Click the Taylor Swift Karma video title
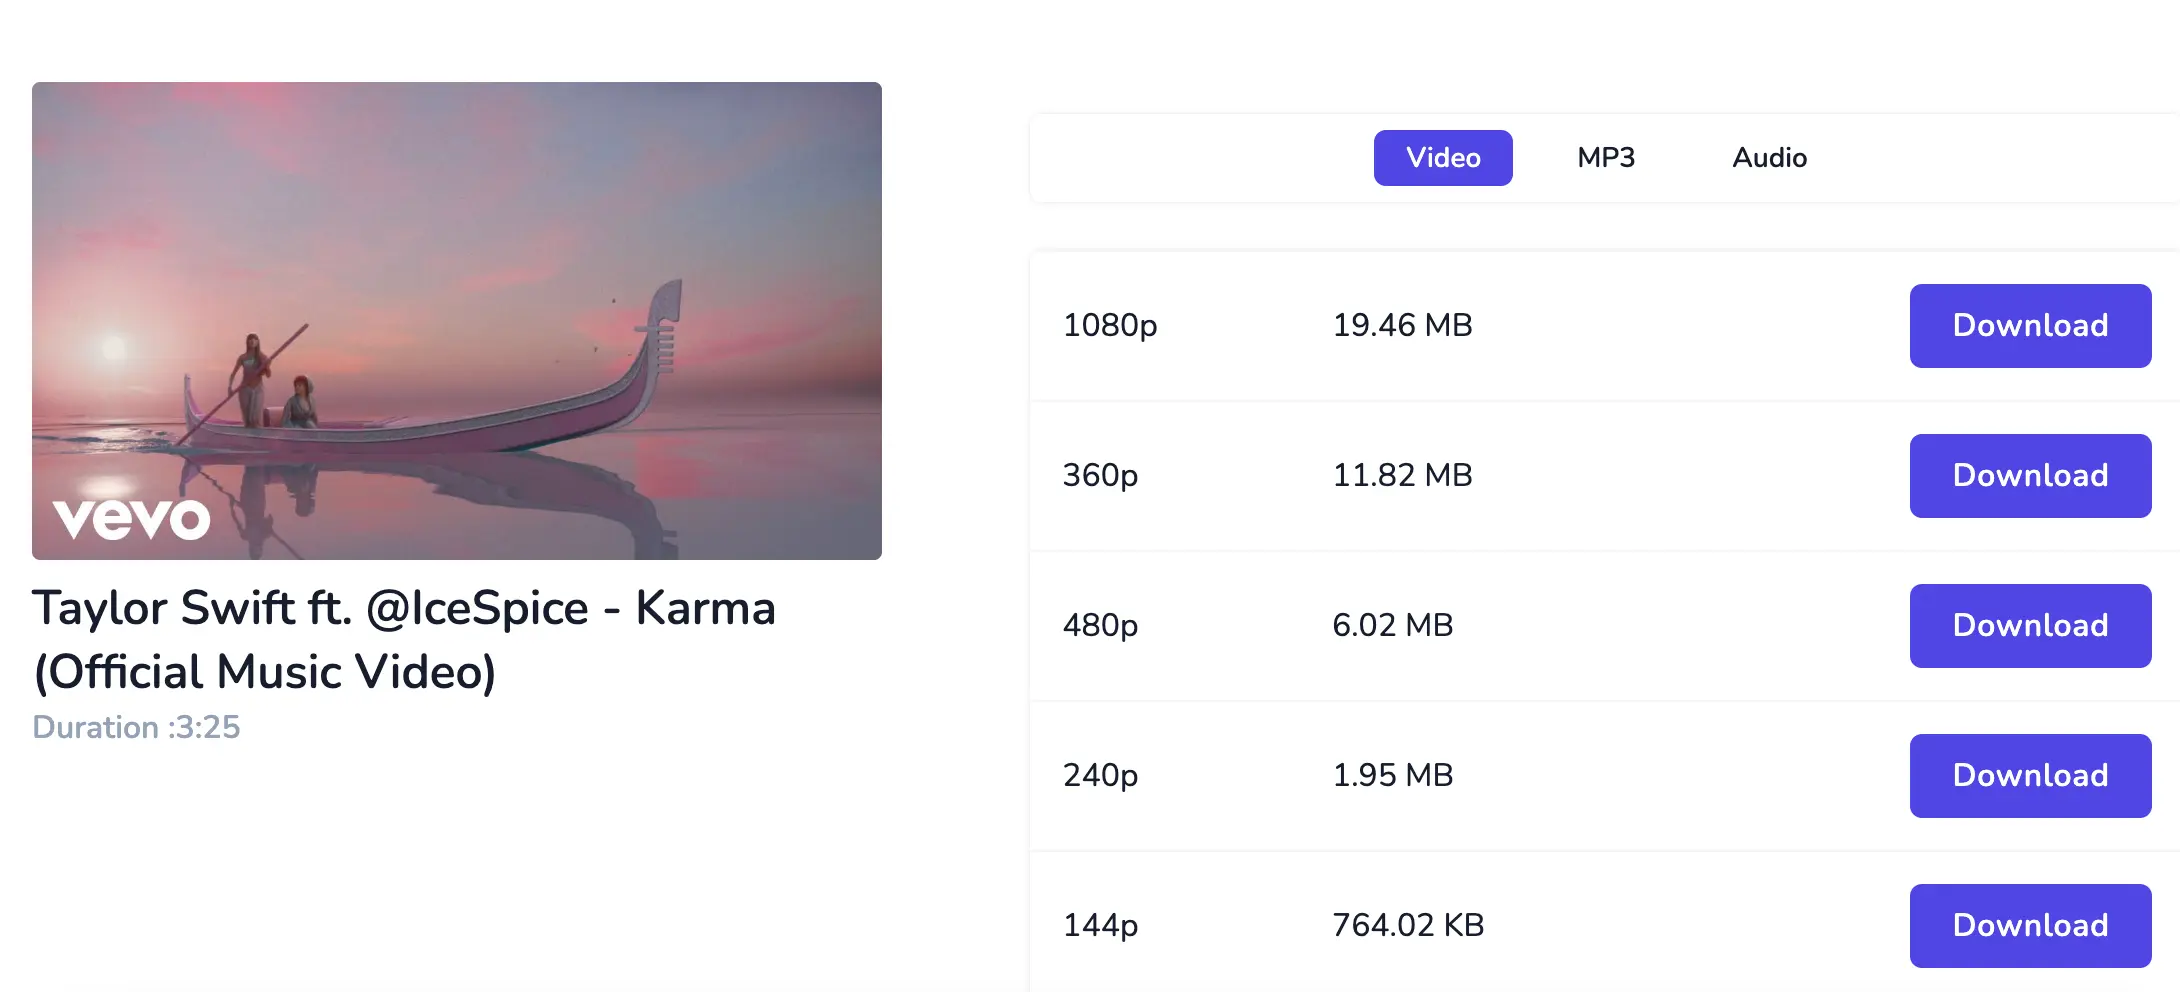Viewport: 2180px width, 992px height. tap(403, 640)
